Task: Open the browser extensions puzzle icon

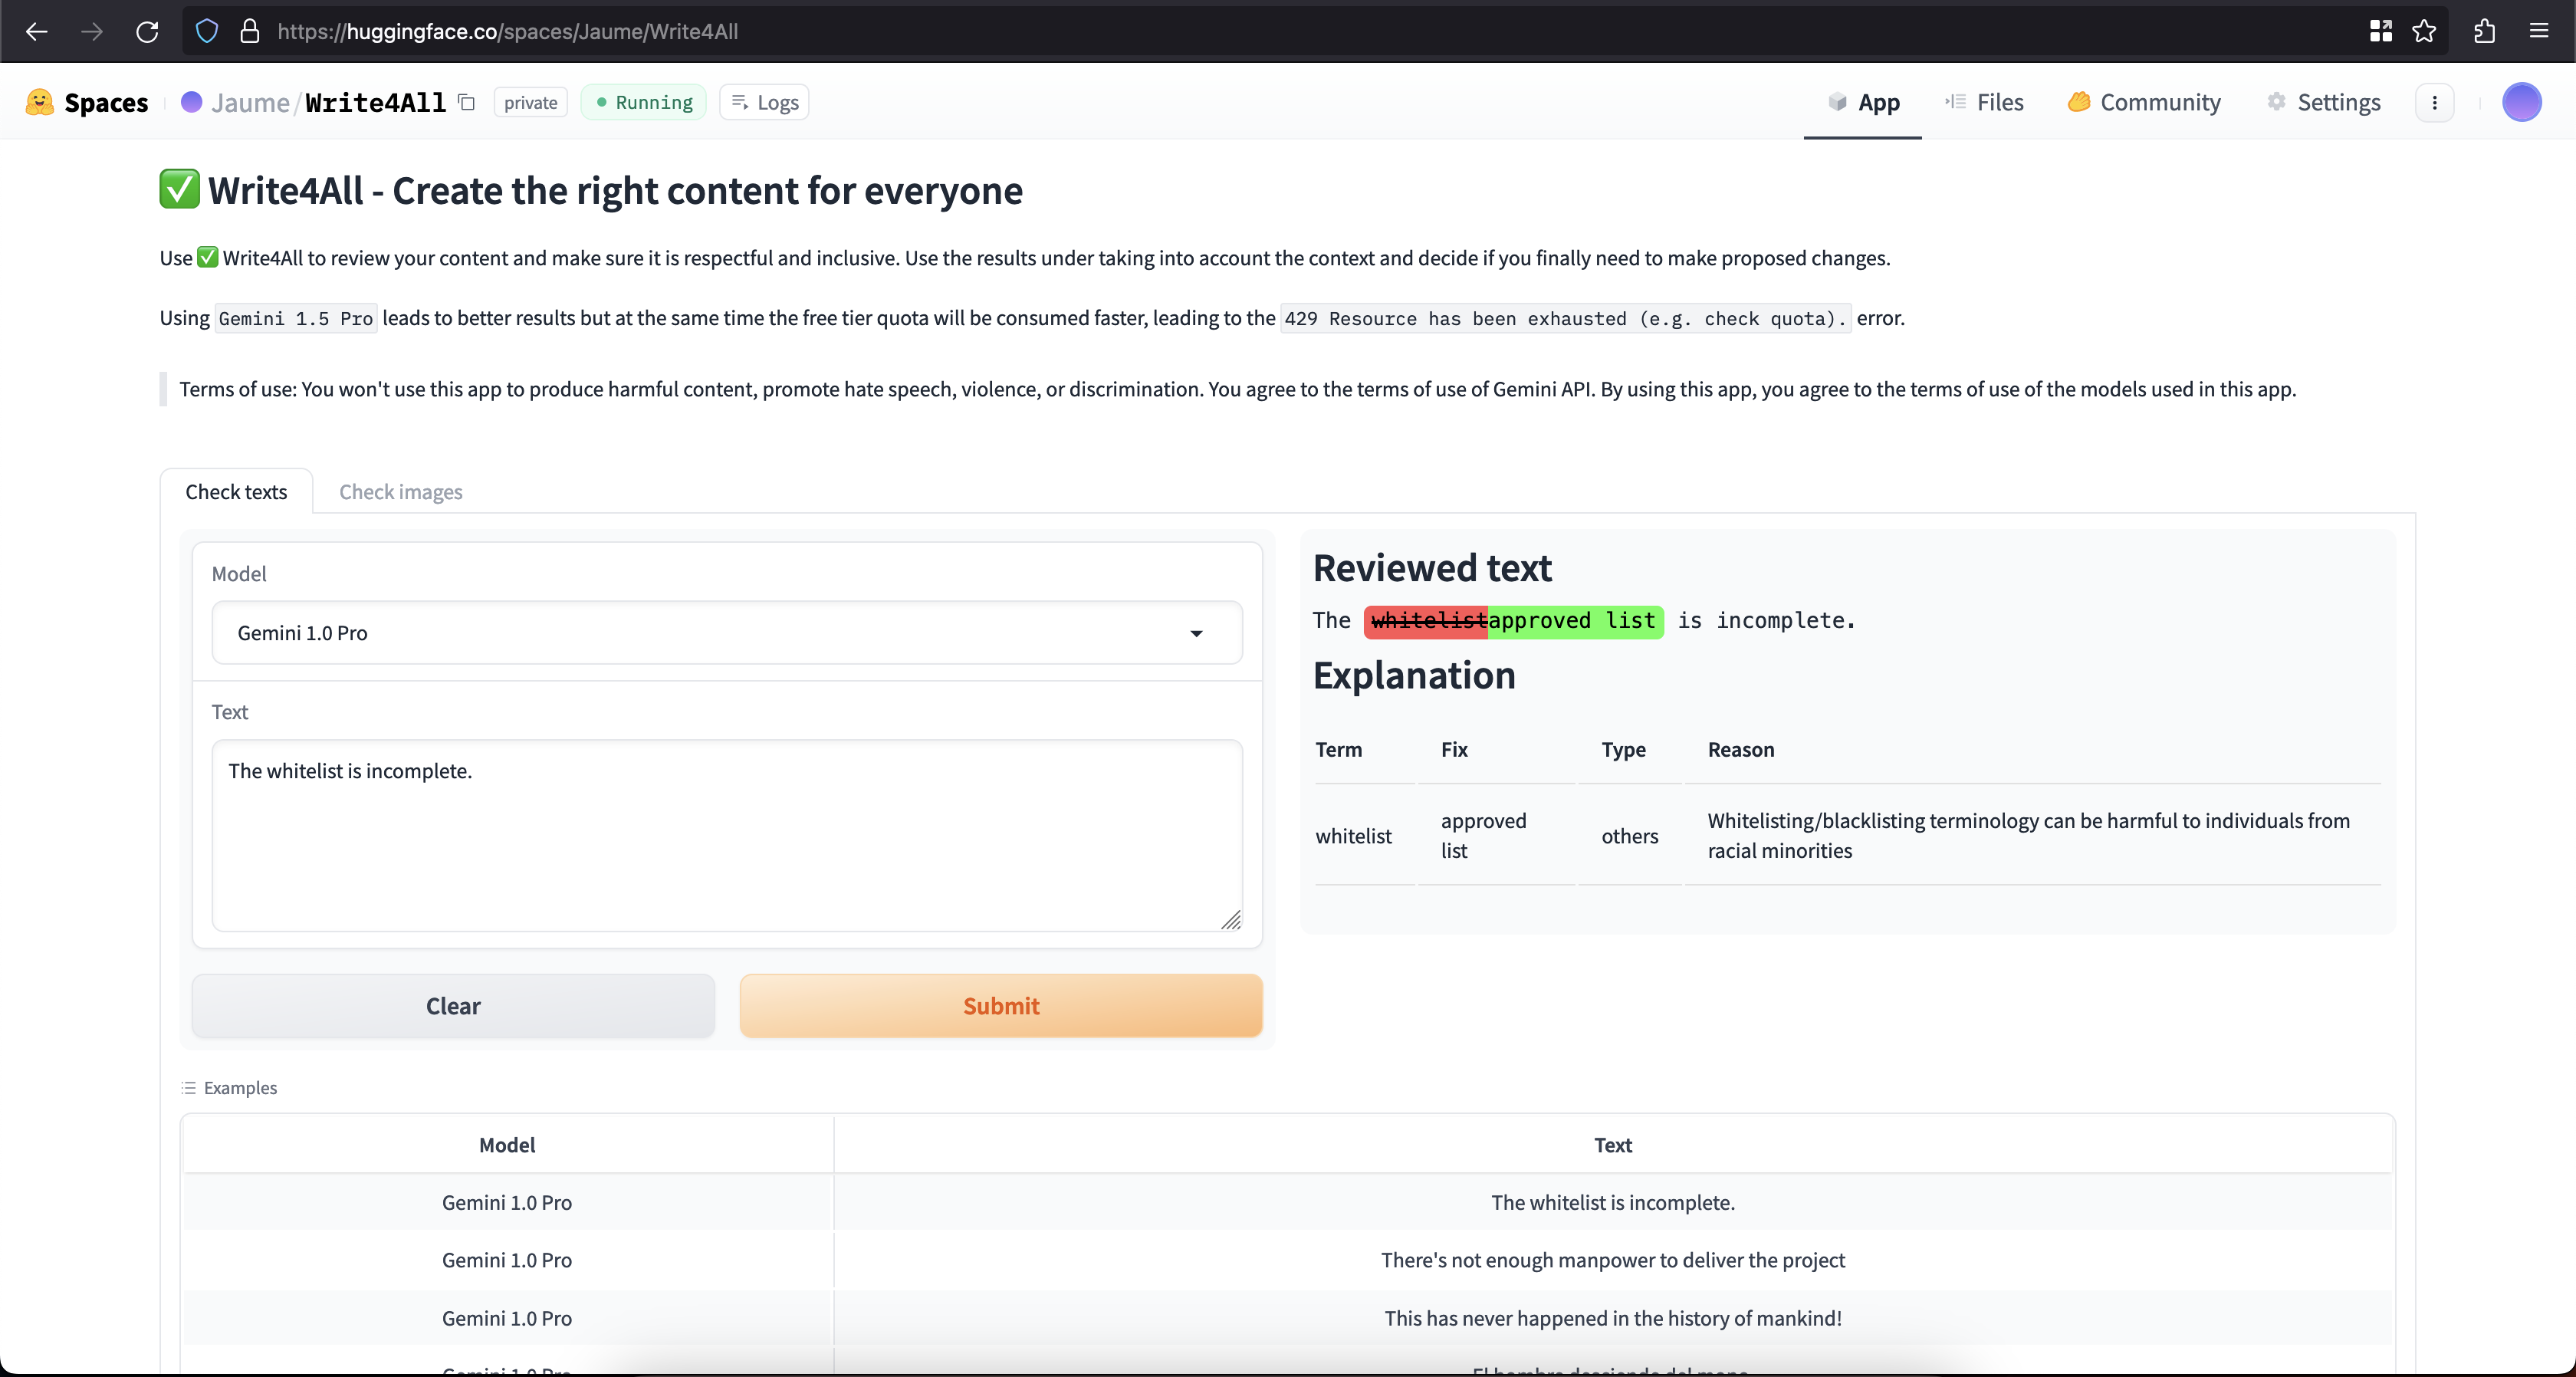Action: [x=2484, y=31]
